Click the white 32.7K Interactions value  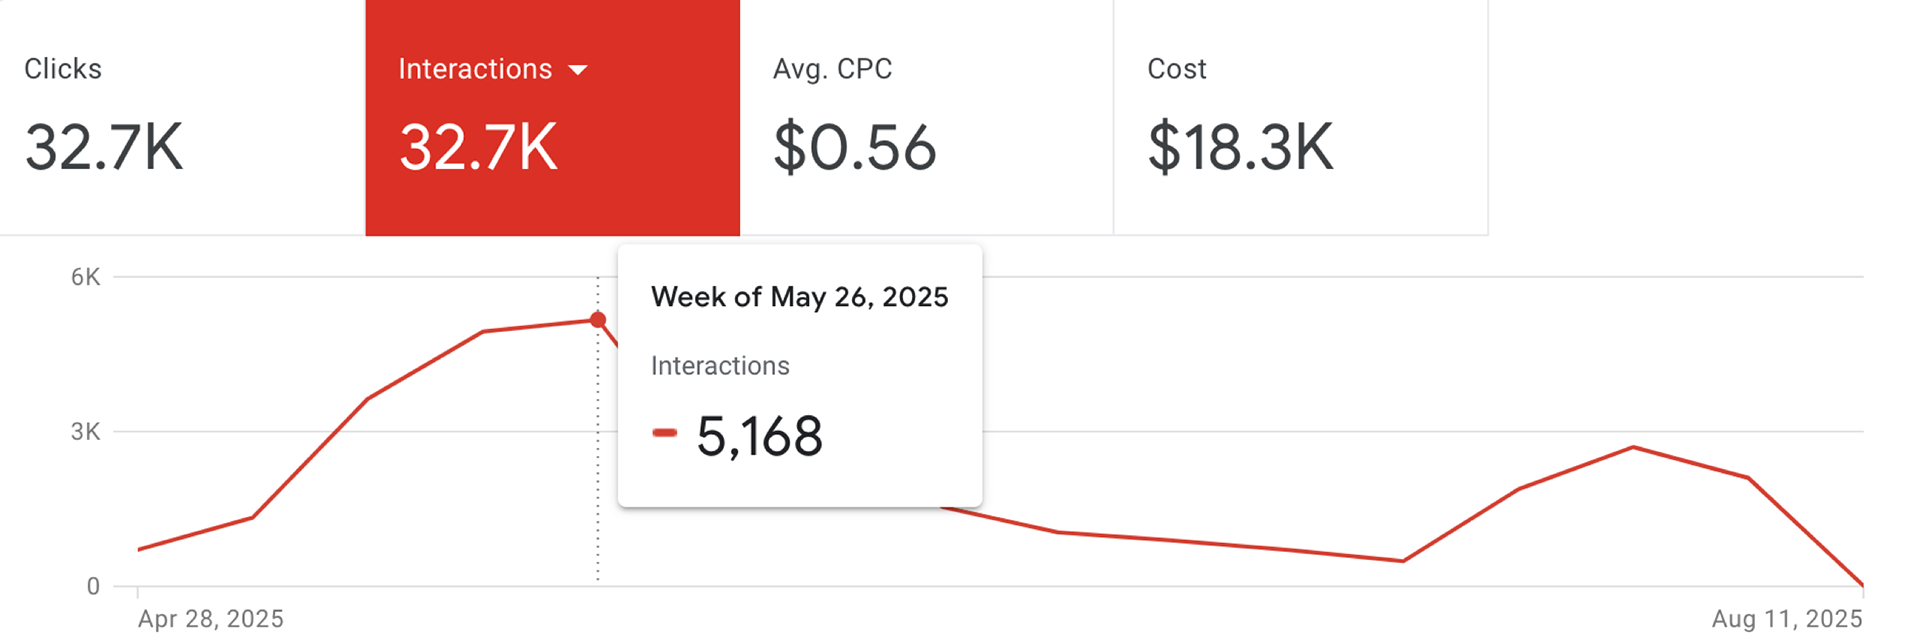(478, 148)
